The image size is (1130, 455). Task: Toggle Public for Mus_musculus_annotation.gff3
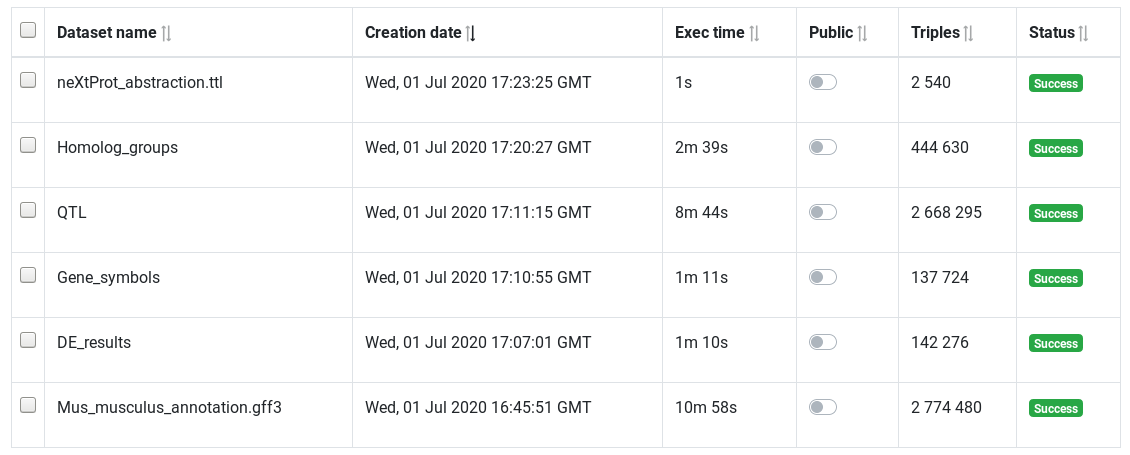tap(823, 407)
